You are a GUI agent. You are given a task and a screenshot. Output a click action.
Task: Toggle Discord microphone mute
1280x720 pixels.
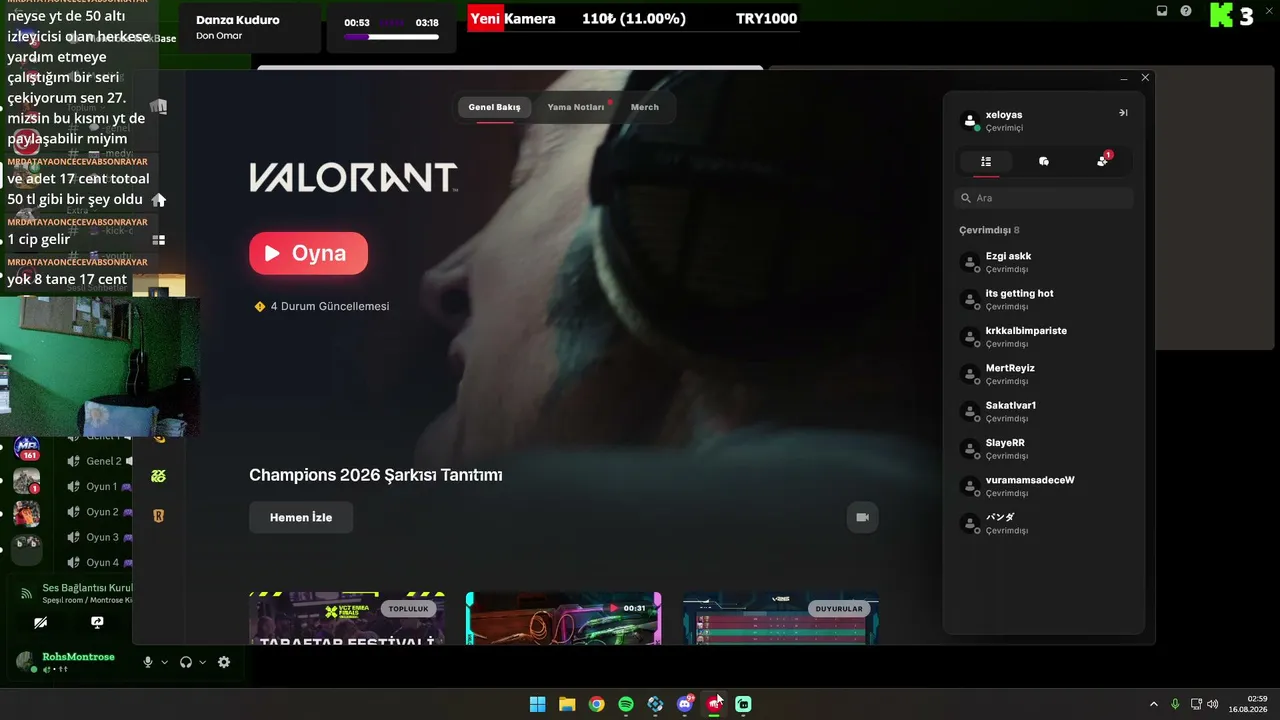click(x=148, y=662)
